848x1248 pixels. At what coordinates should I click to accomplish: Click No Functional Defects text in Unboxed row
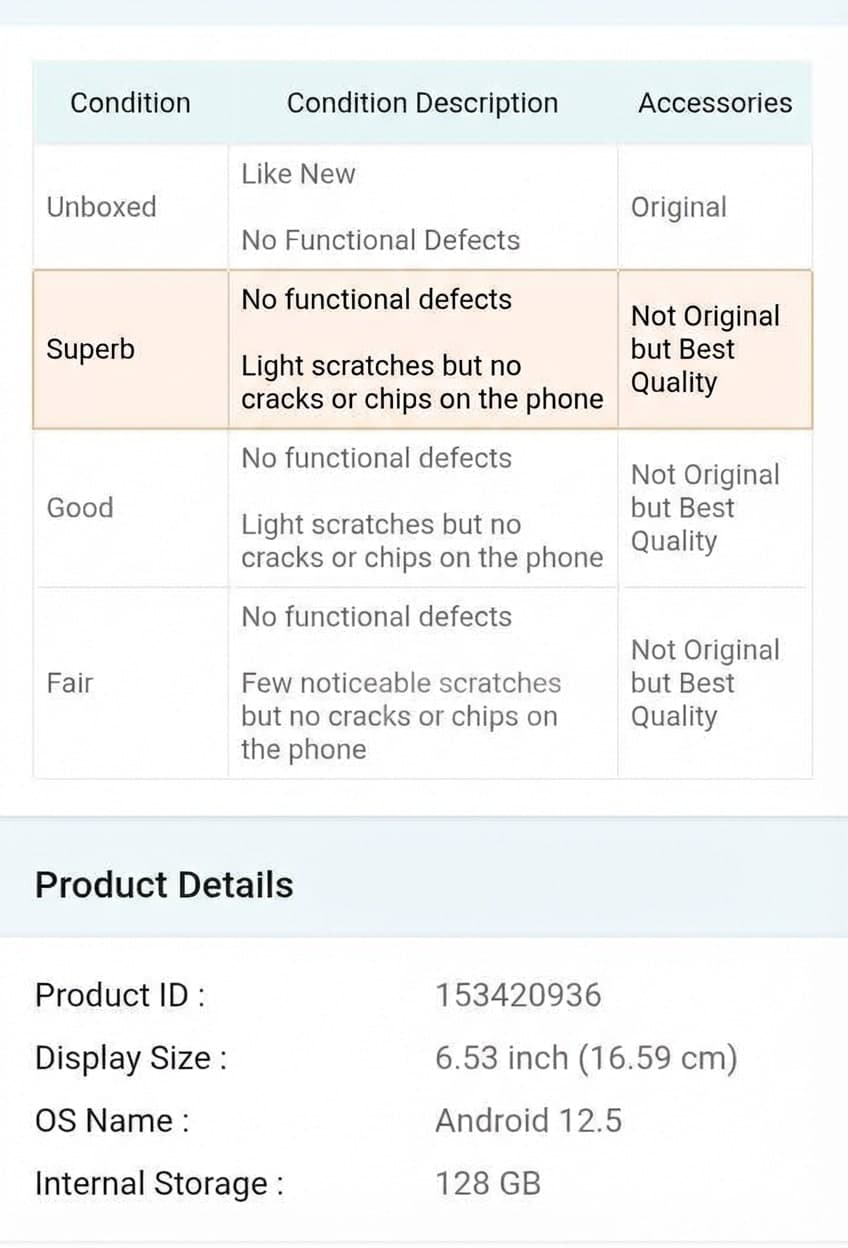pos(379,241)
